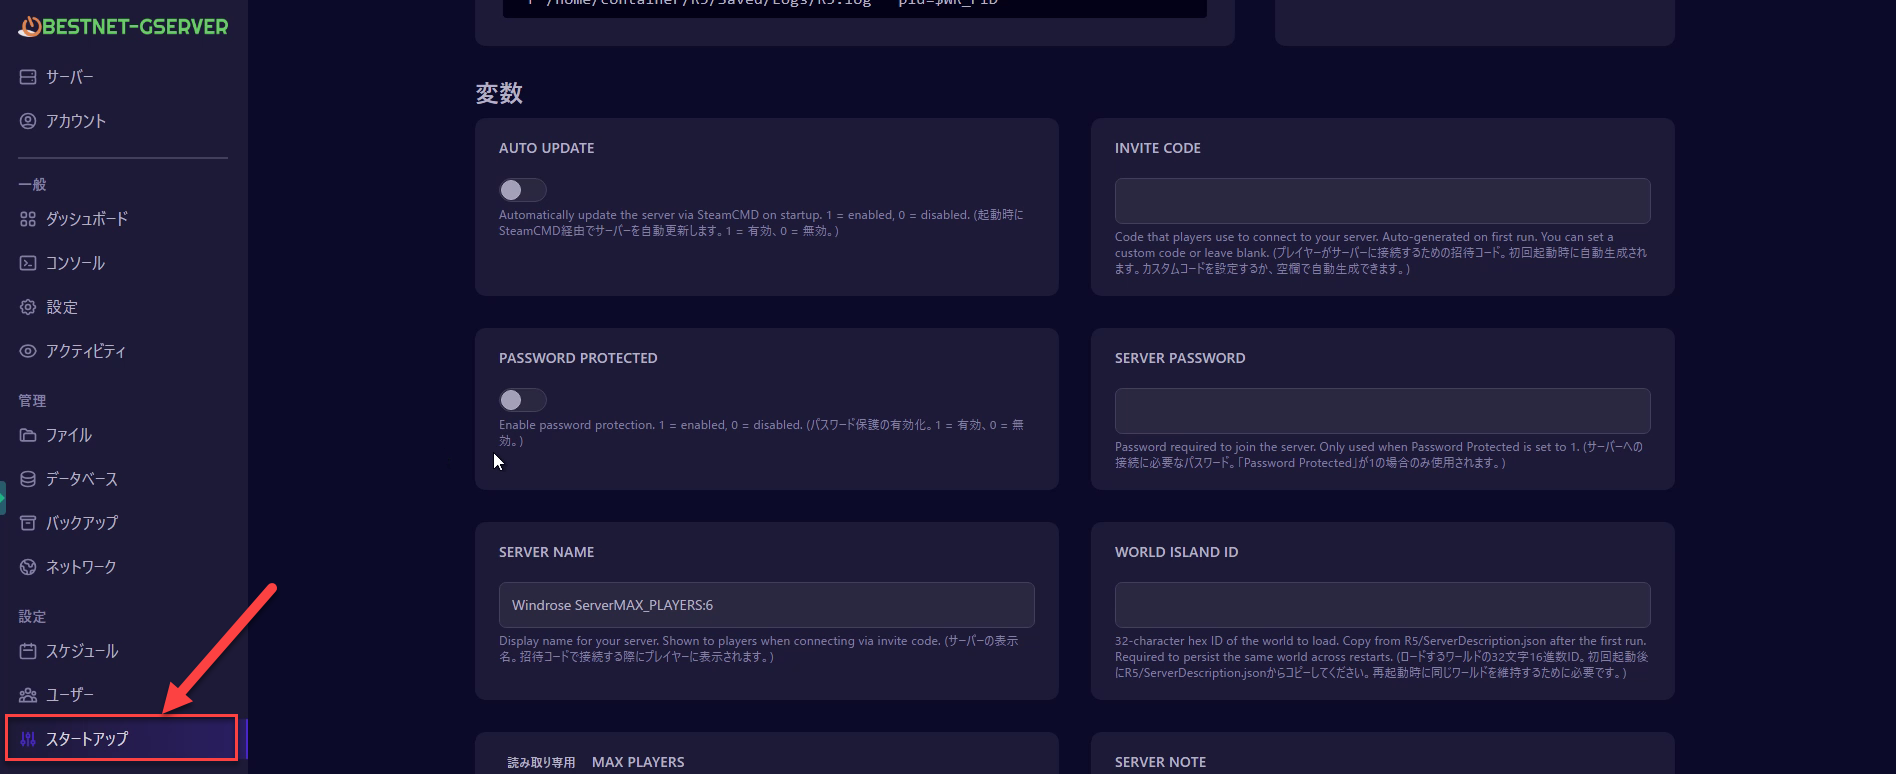Click the INVITE CODE input field
Image resolution: width=1896 pixels, height=774 pixels.
[x=1382, y=201]
